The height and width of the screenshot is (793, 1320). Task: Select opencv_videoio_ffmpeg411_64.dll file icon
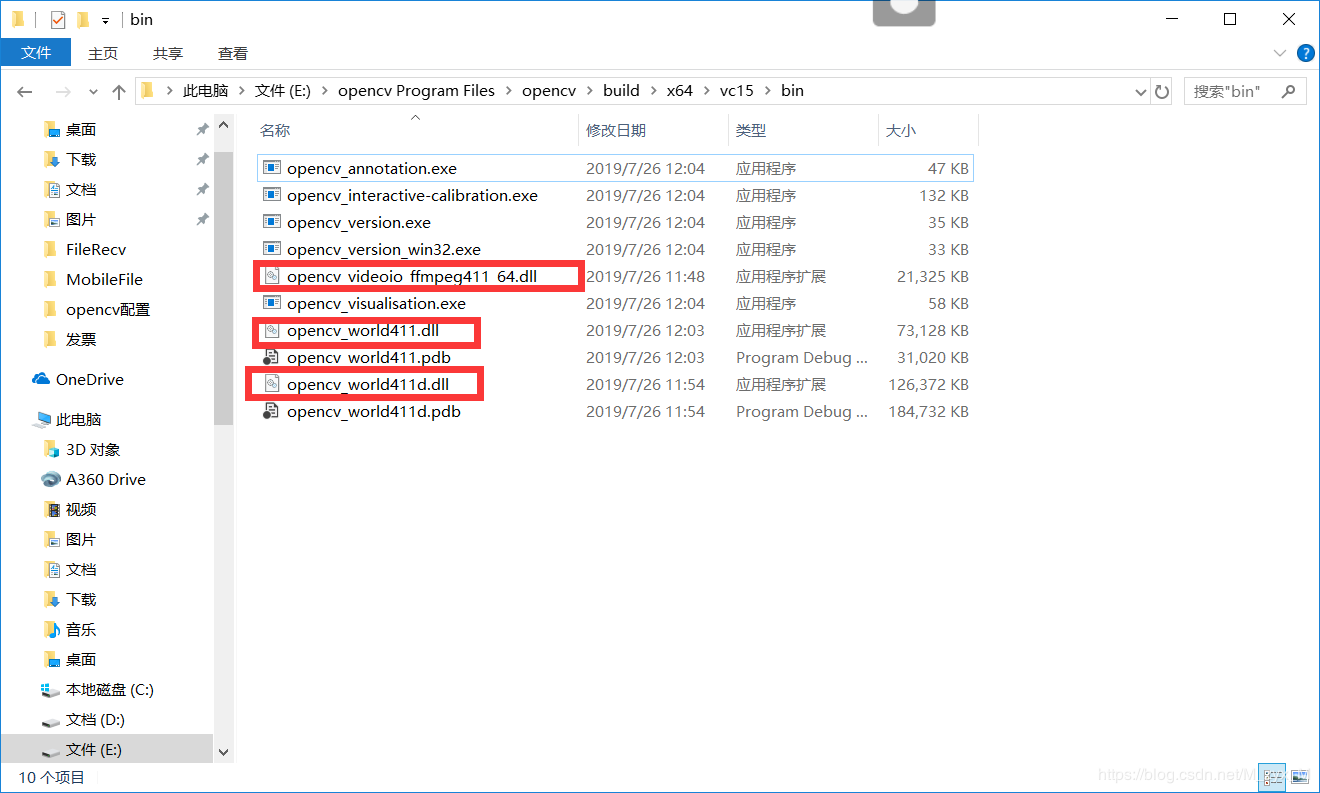click(272, 276)
